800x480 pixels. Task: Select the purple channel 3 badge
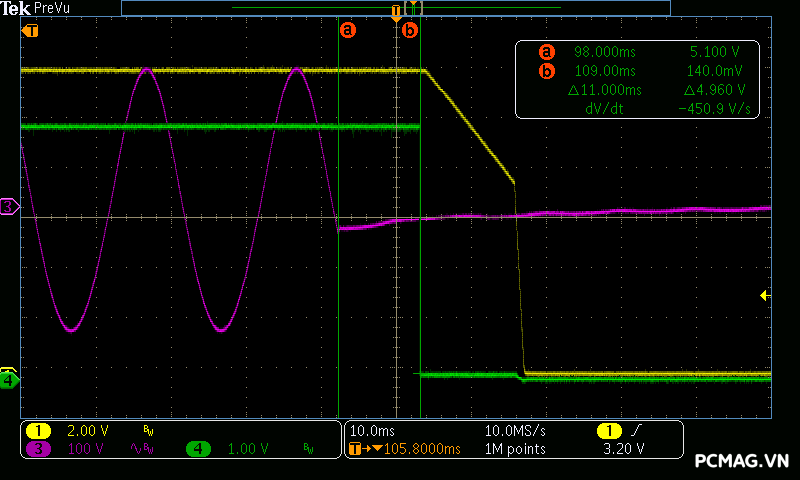tap(38, 449)
